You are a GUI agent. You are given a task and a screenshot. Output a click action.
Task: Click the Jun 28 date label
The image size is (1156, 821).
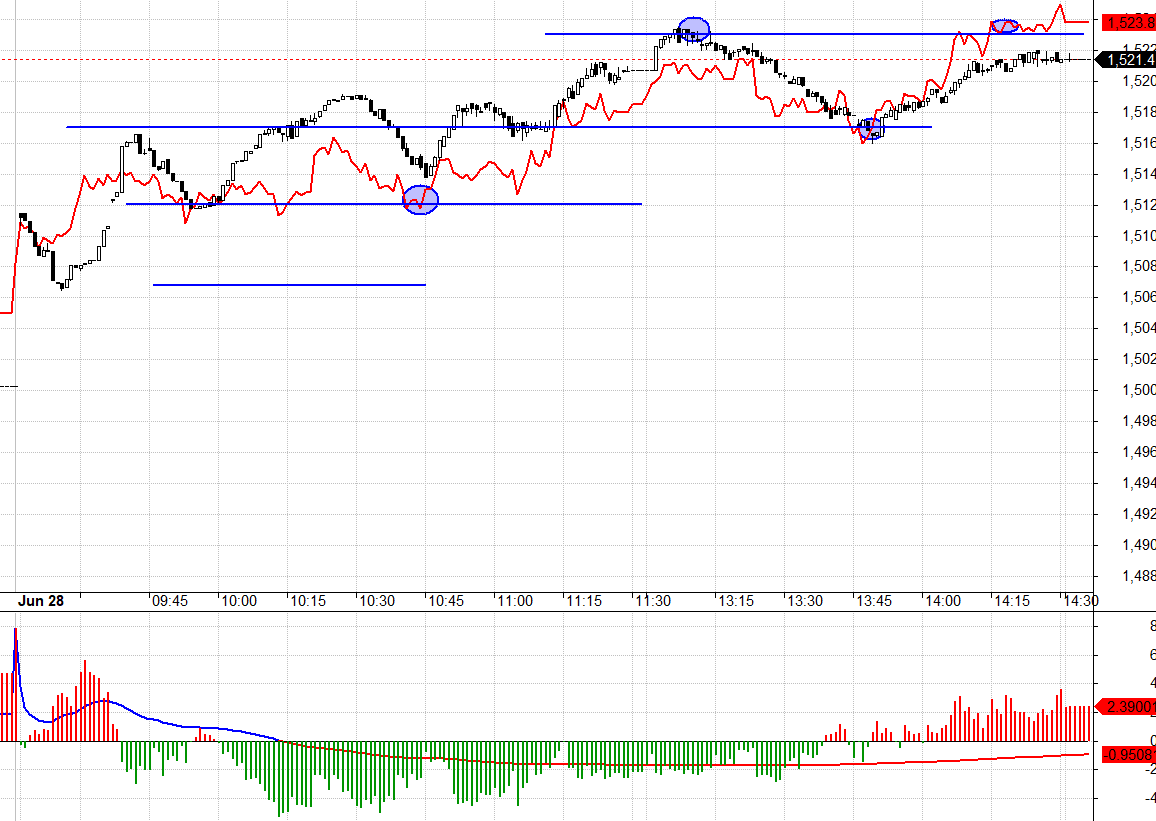click(40, 600)
